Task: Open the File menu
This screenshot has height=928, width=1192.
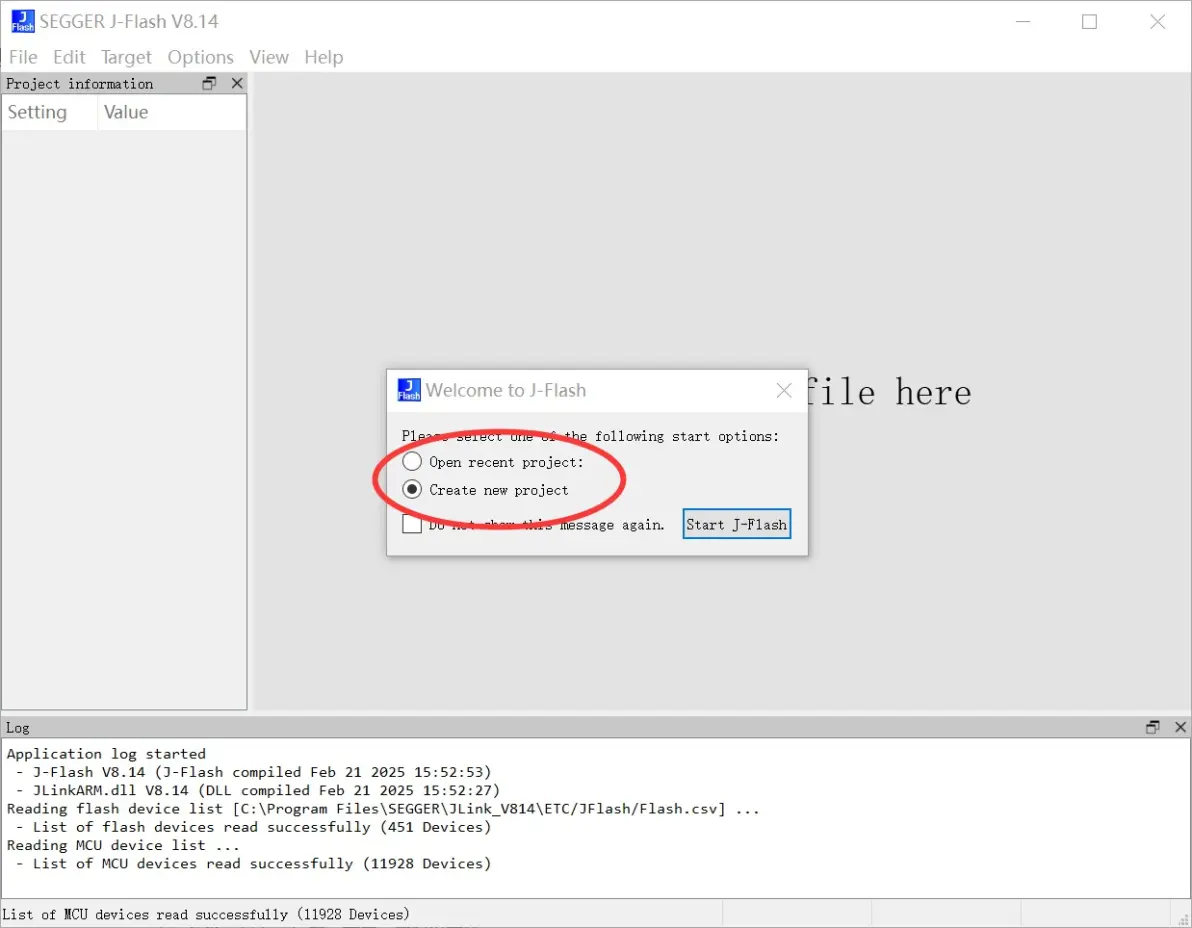Action: click(x=23, y=57)
